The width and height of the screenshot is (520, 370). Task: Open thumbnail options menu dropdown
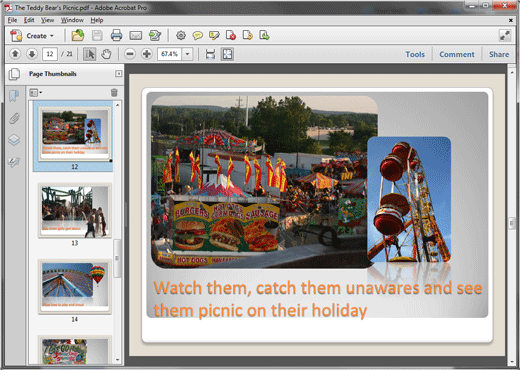[35, 92]
